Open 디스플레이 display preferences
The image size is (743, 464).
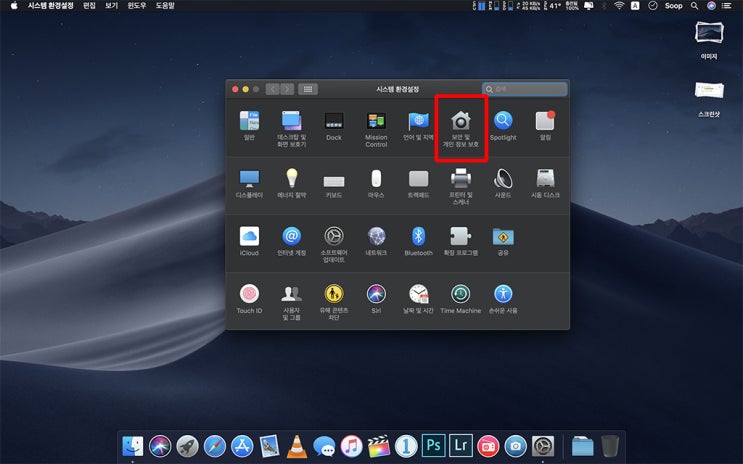tap(249, 183)
